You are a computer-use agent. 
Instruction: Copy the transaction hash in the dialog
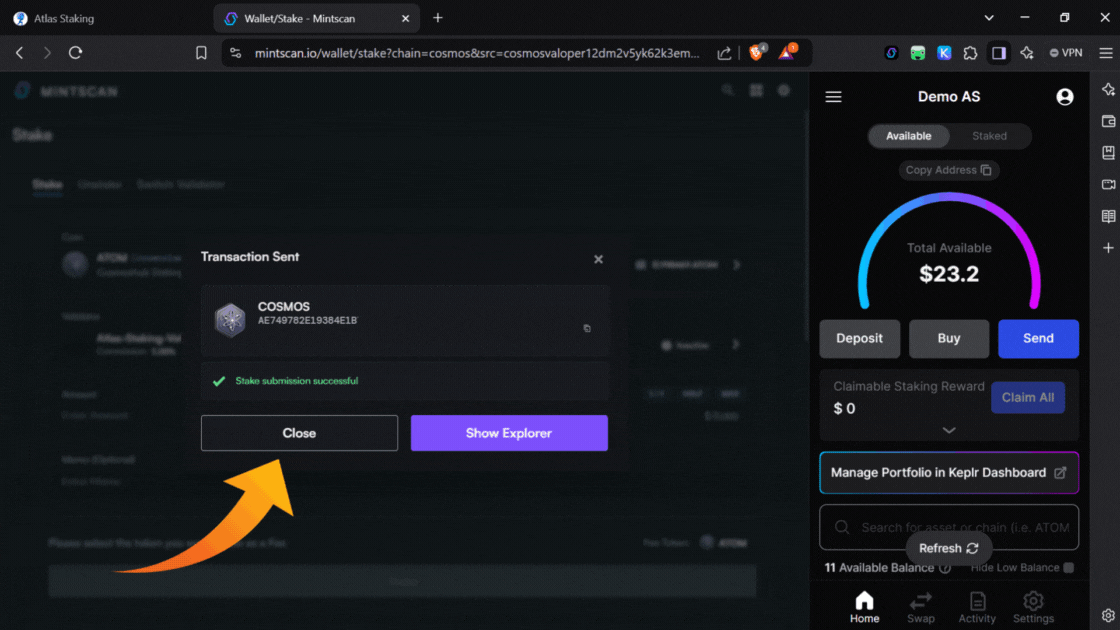pos(587,328)
